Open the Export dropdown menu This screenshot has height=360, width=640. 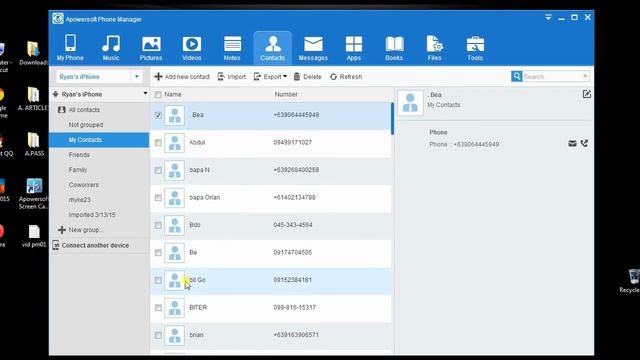[x=270, y=77]
